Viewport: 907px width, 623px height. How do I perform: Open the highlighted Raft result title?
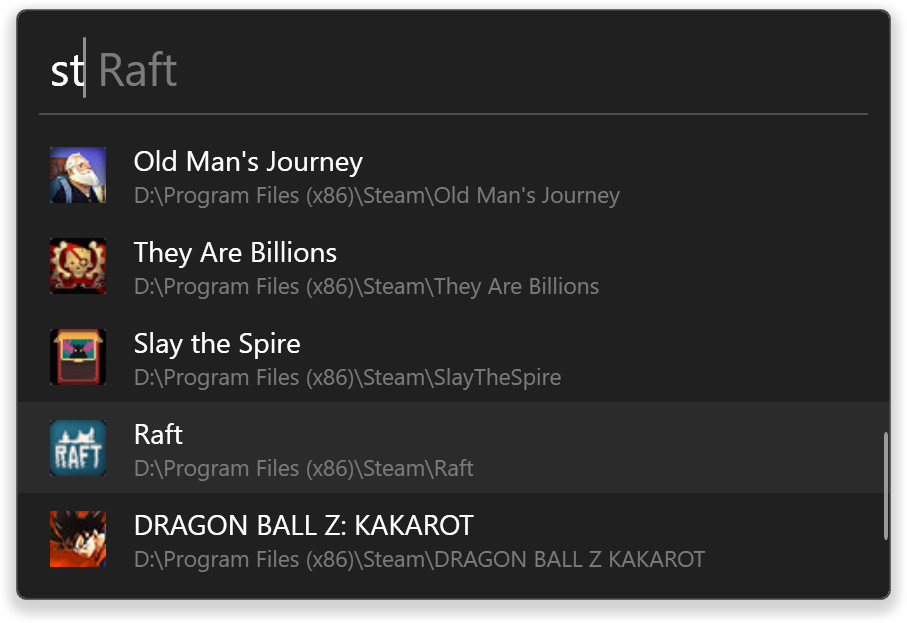158,435
